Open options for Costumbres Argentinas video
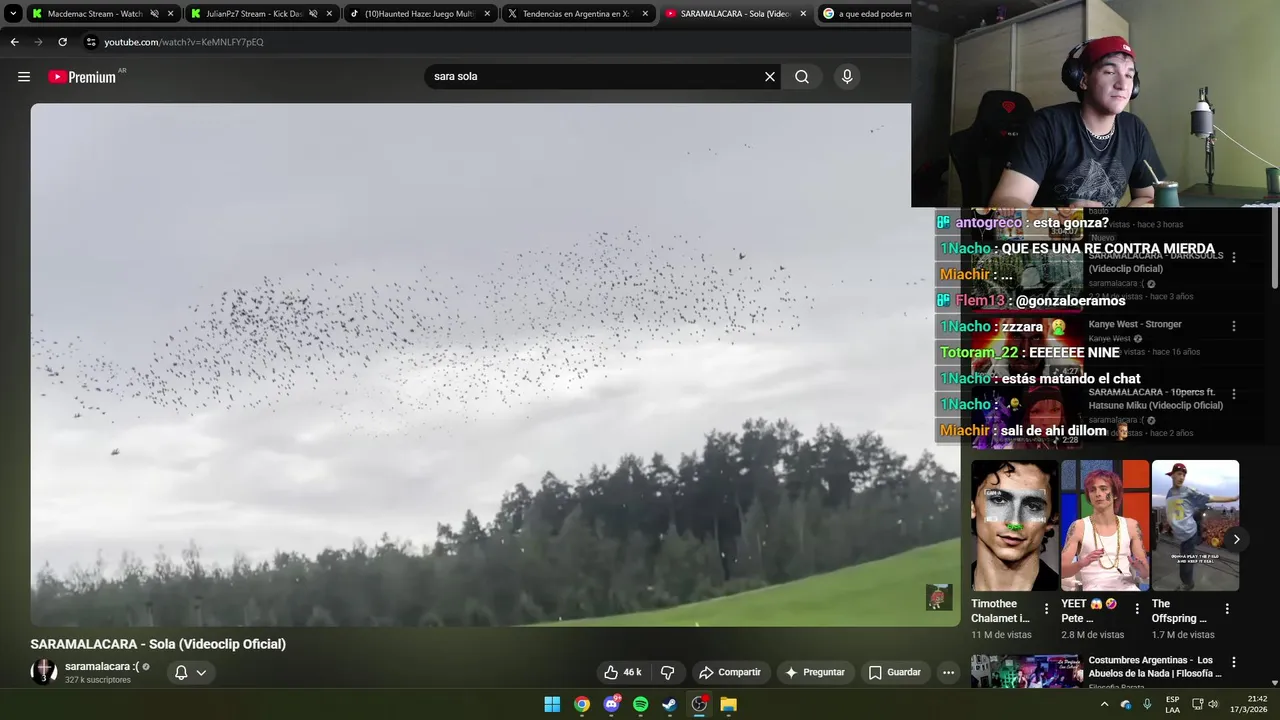 click(1233, 662)
